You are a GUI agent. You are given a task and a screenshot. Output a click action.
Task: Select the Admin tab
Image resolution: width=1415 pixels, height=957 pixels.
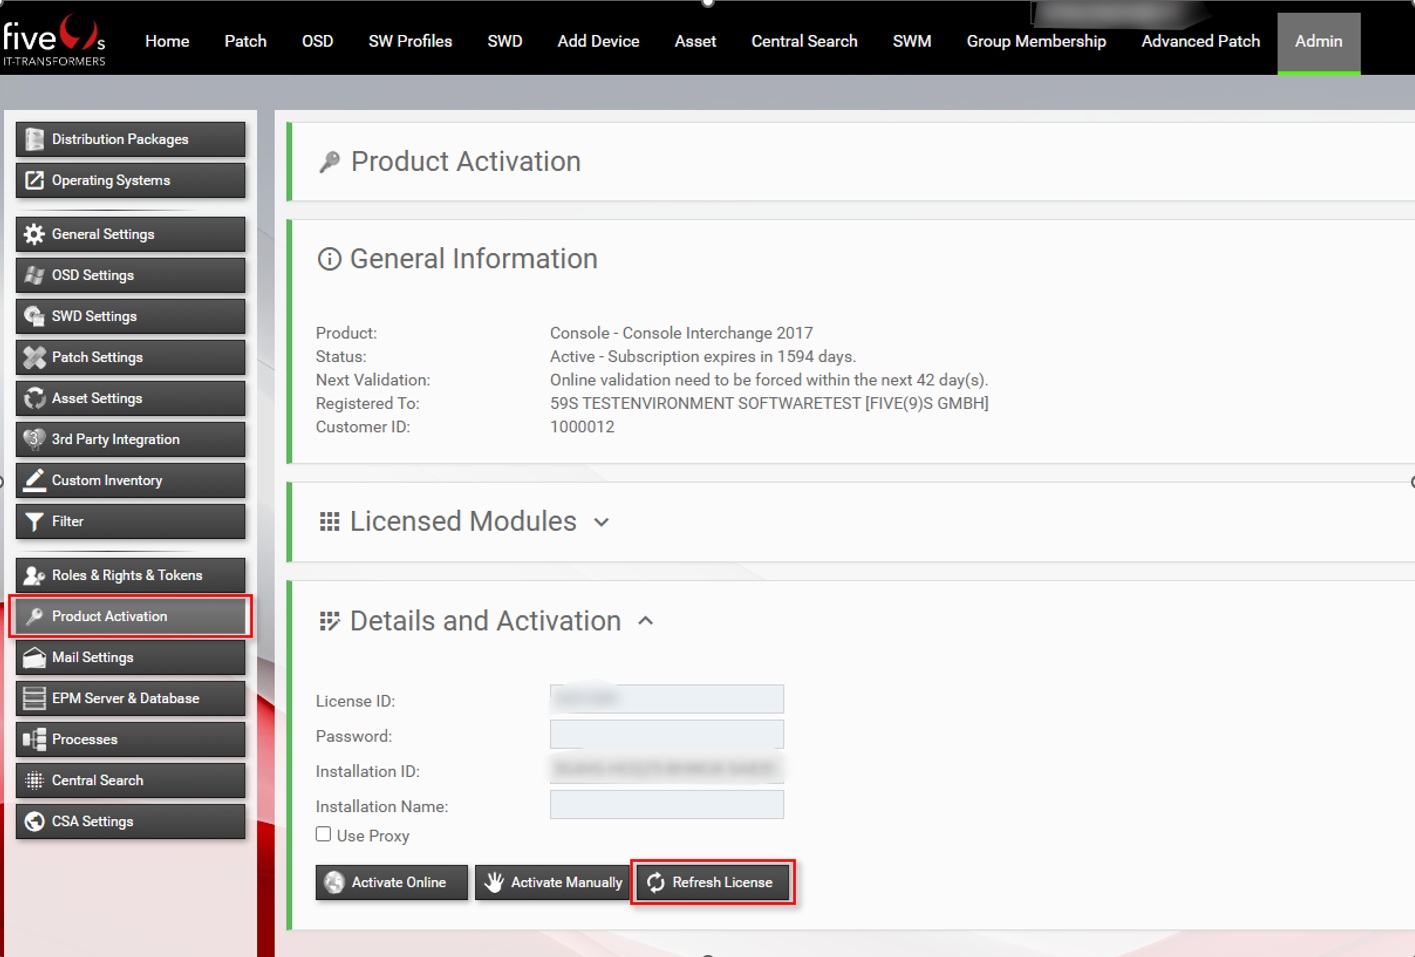(1319, 43)
